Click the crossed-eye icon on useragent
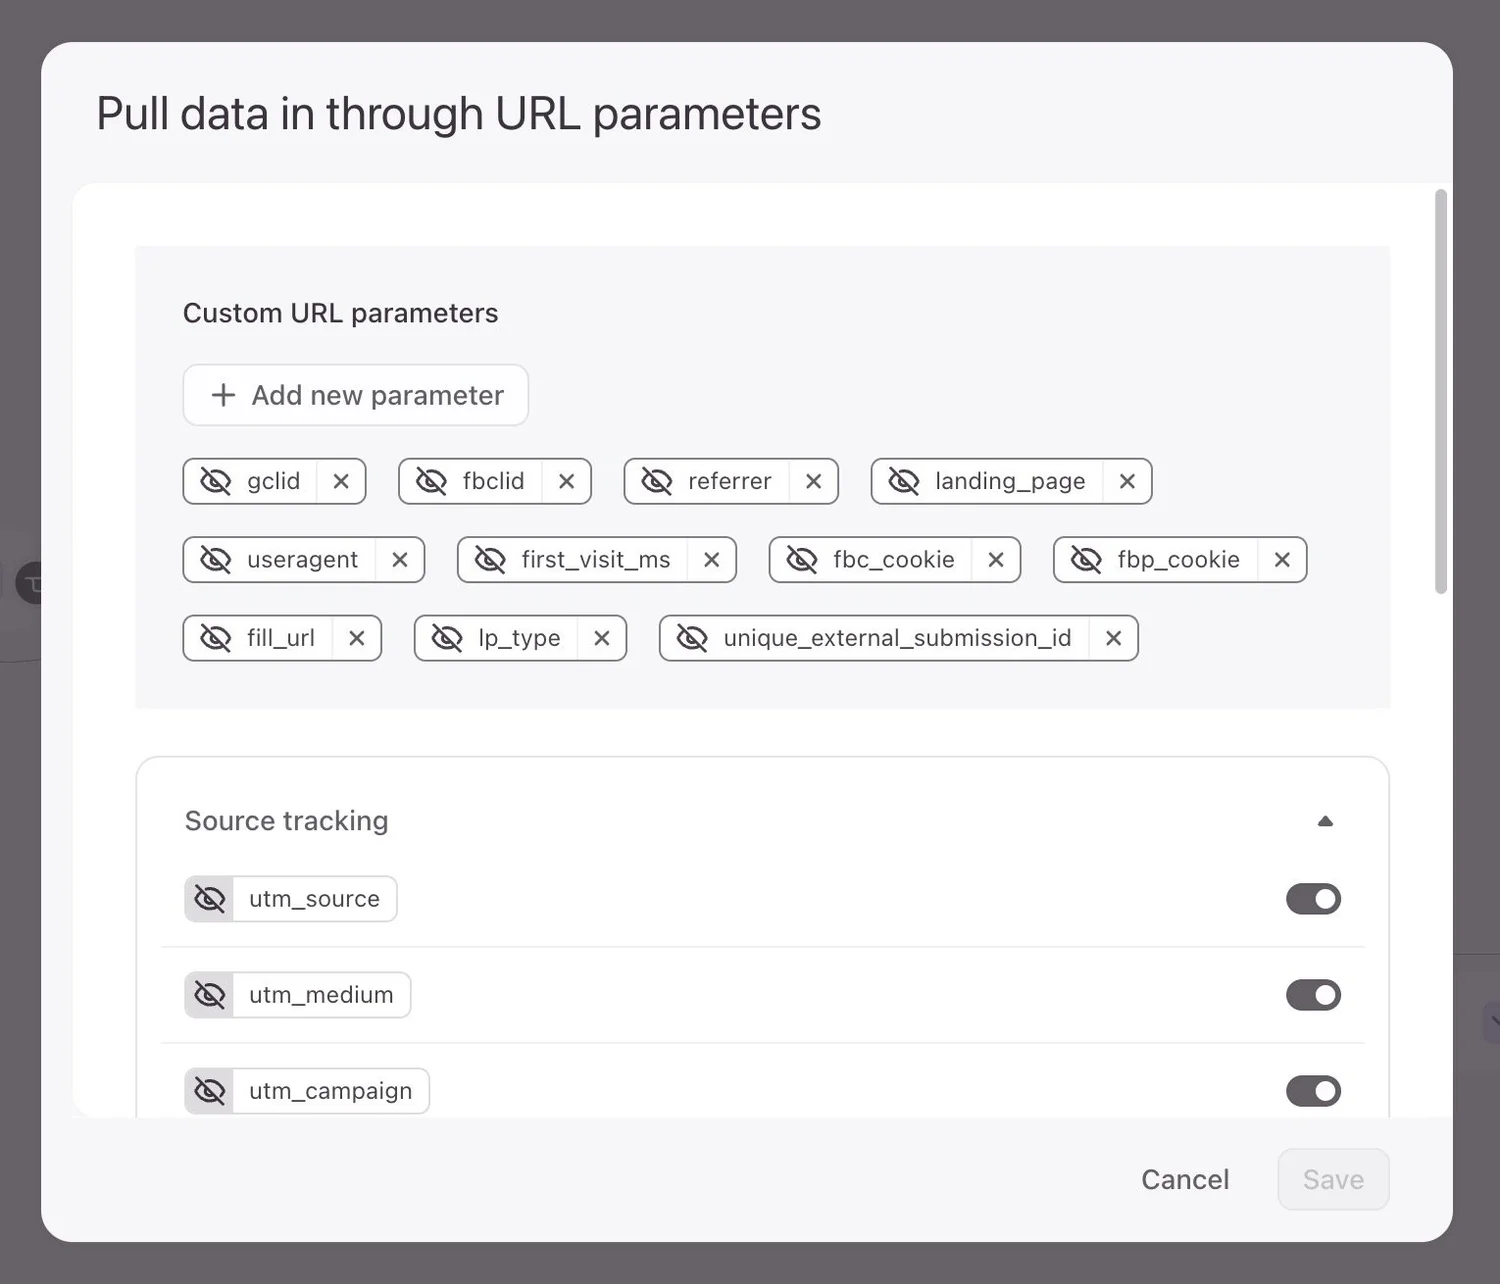Screen dimensions: 1500x1284 coord(215,560)
